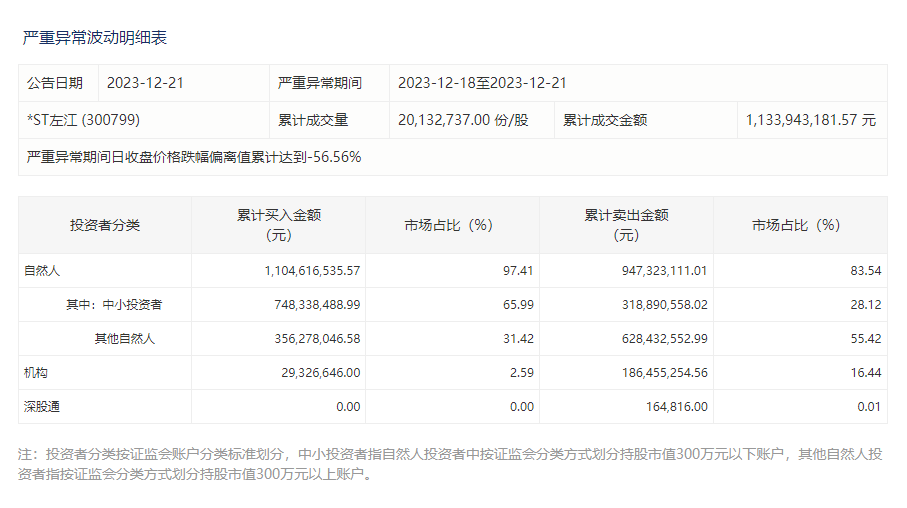Click the footnote text beginning with 注：
Screen dimensions: 907x508
[450, 464]
